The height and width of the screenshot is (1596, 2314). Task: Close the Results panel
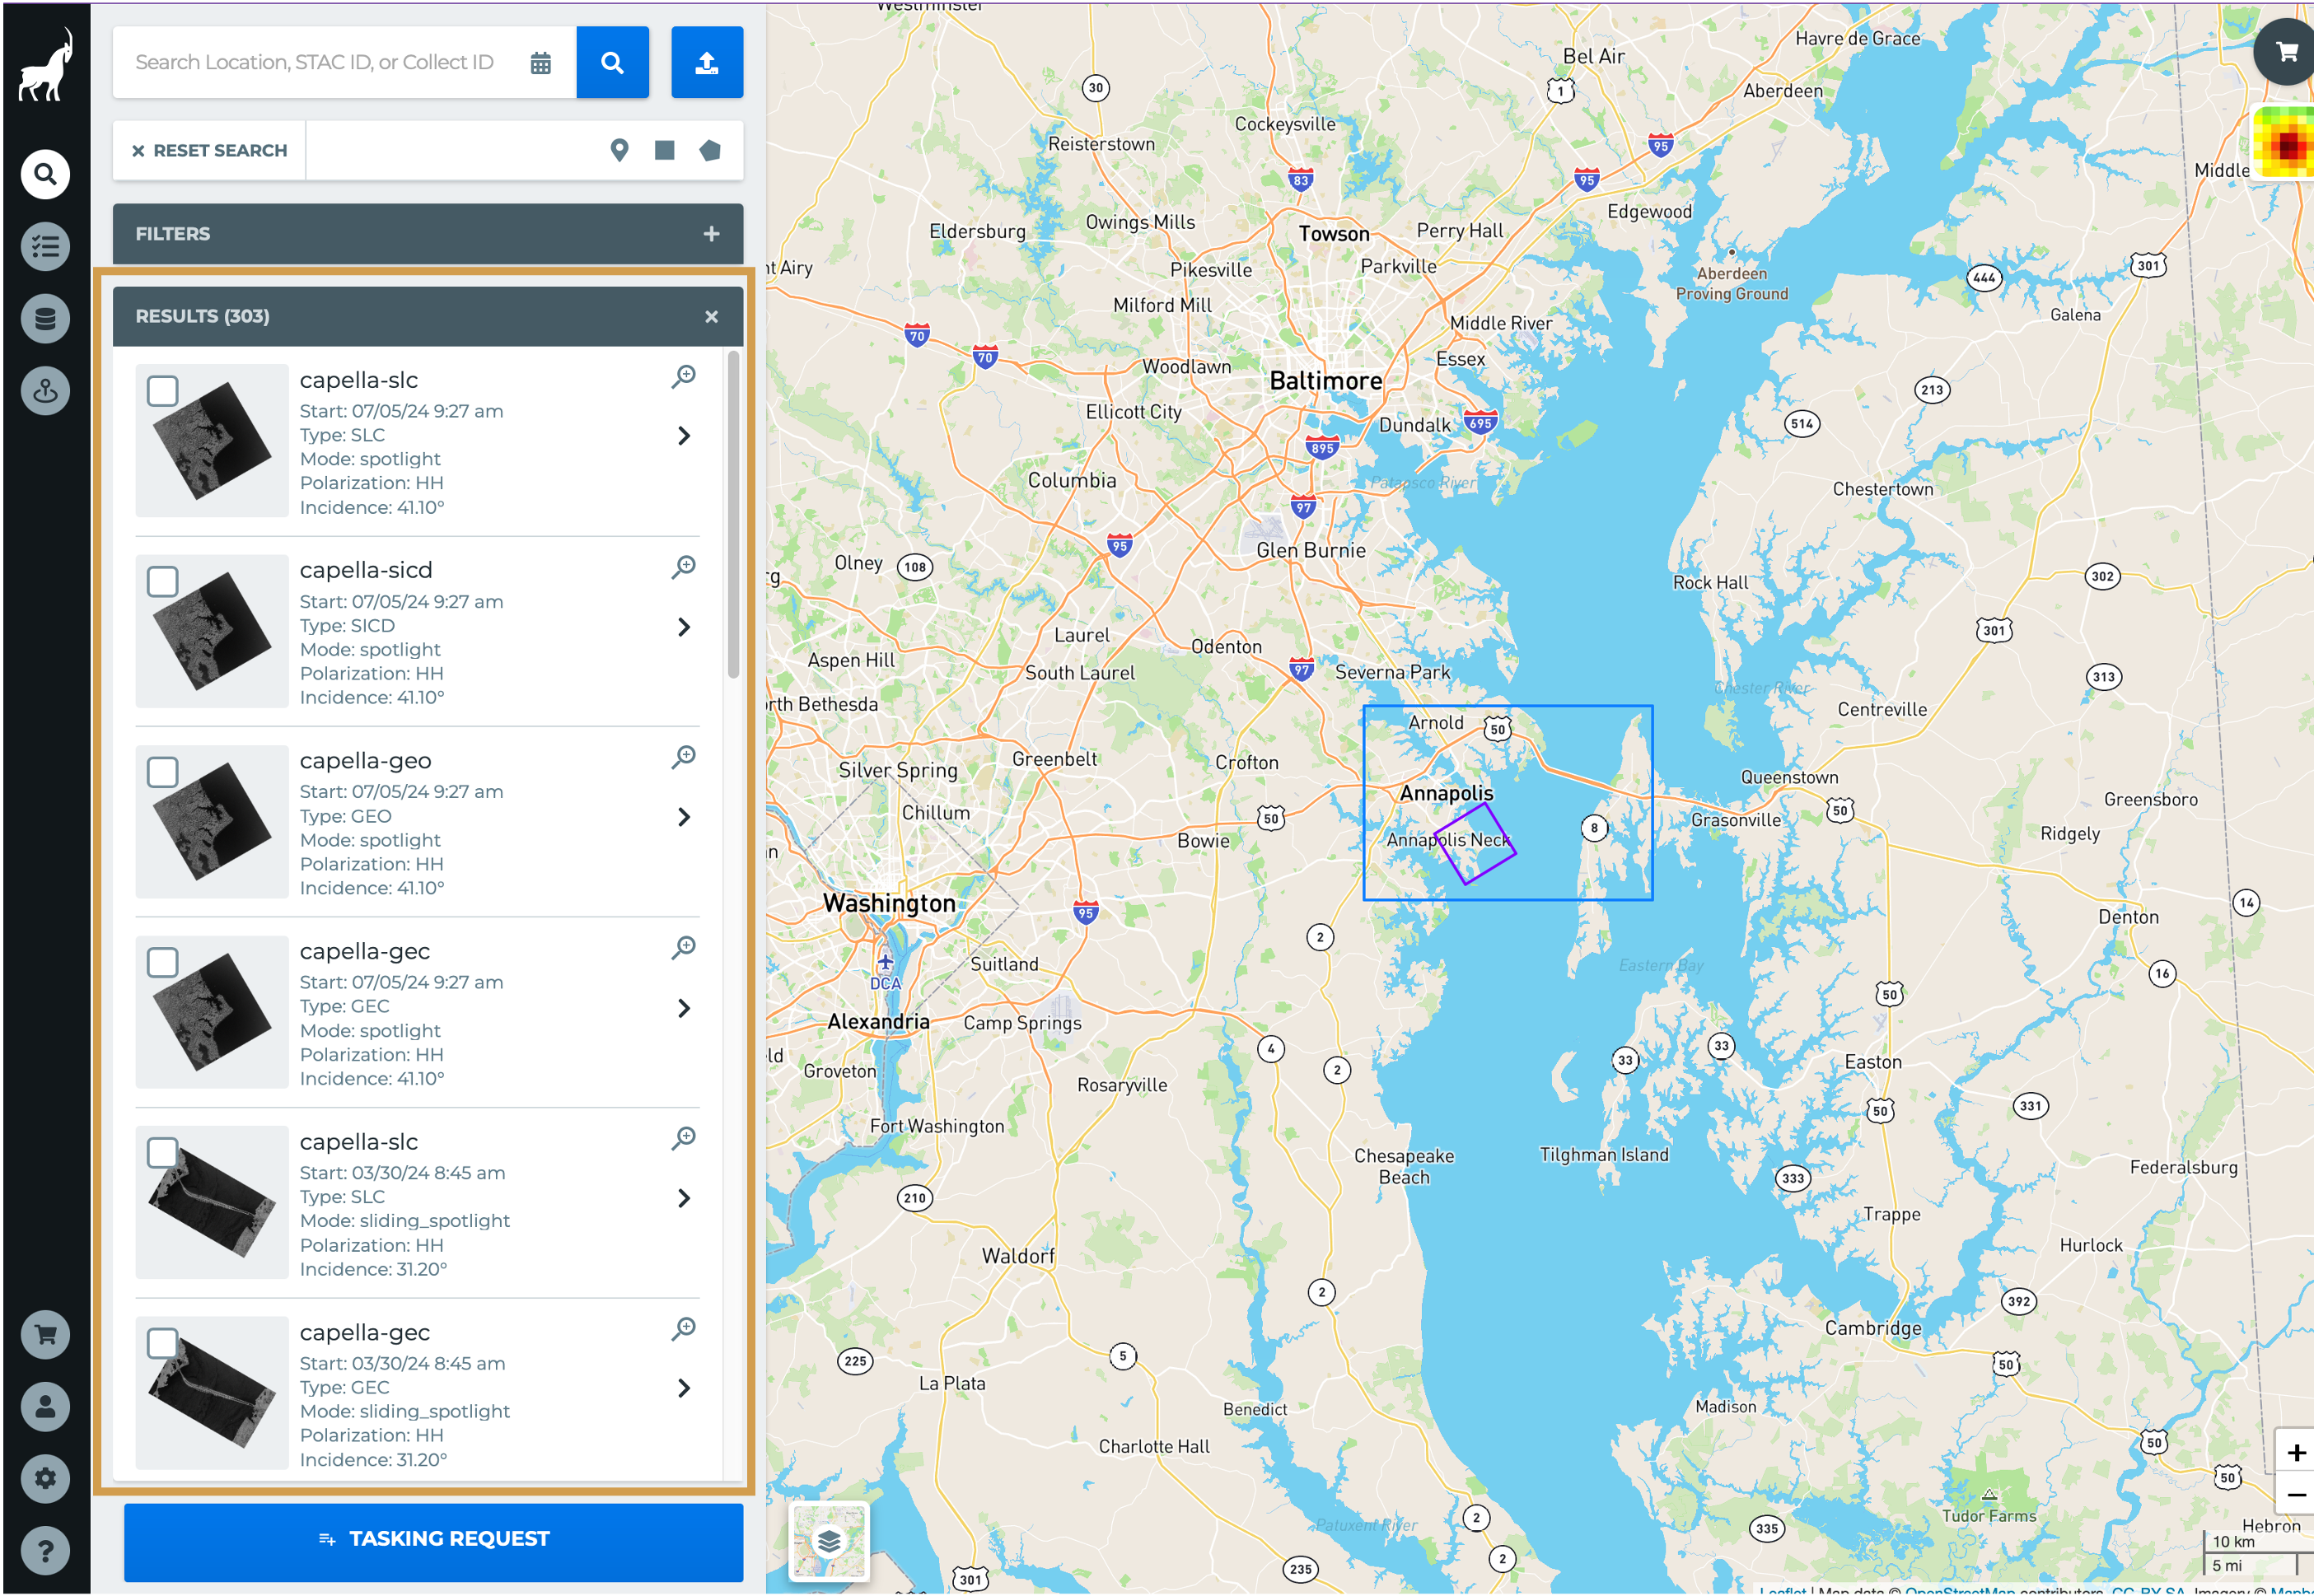712,317
